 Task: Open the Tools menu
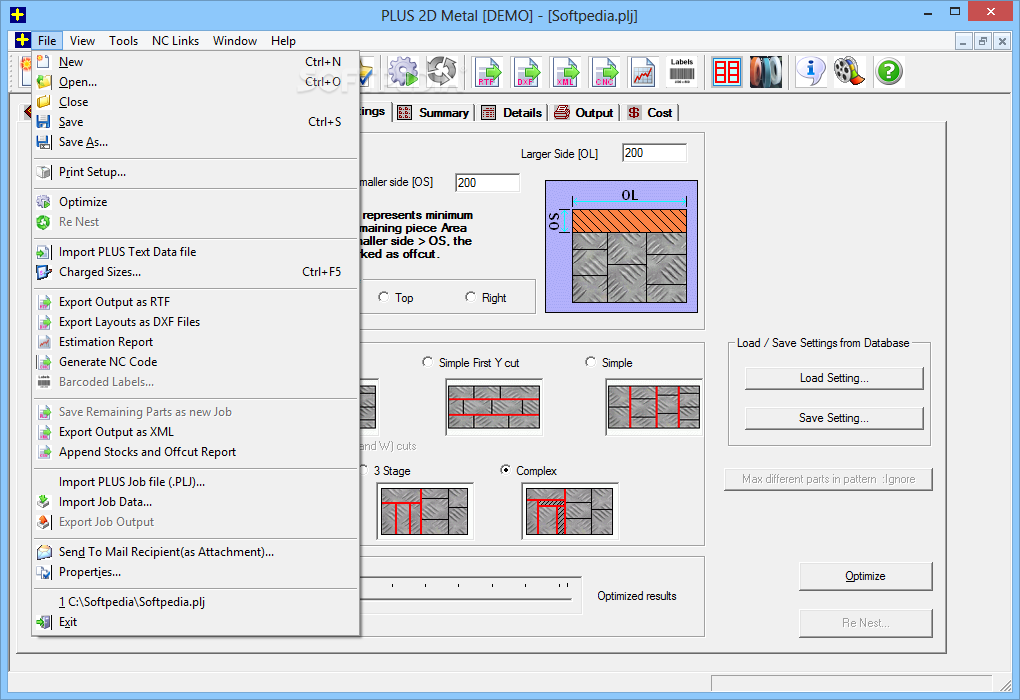(124, 40)
